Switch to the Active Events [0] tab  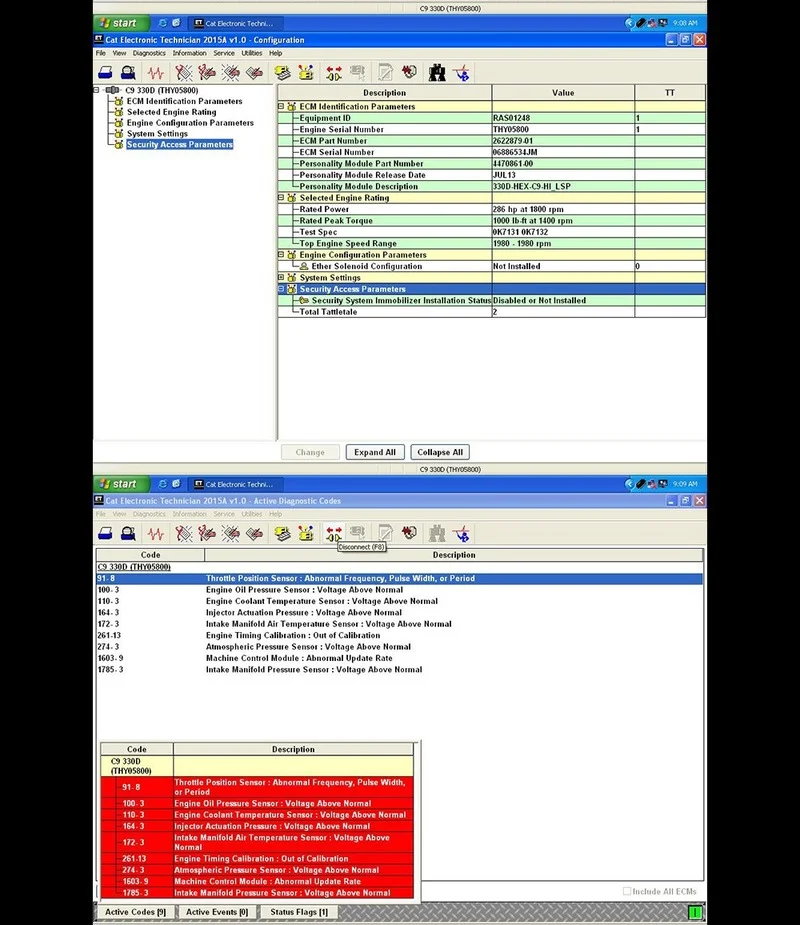pos(217,911)
